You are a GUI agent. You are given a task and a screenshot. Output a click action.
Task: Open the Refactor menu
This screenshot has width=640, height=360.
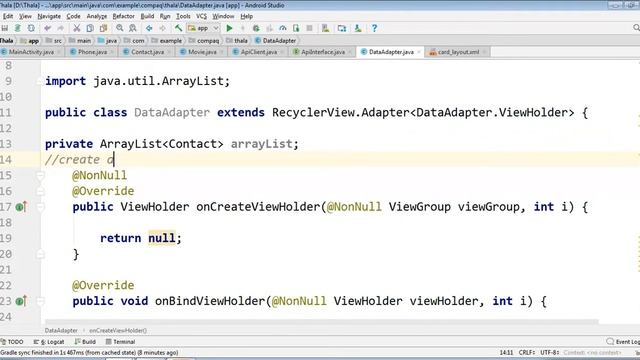click(124, 16)
